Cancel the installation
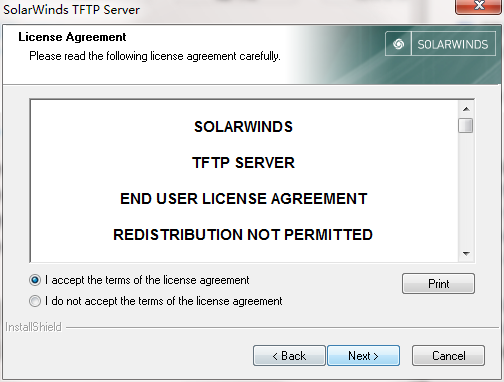504x382 pixels. [x=448, y=356]
